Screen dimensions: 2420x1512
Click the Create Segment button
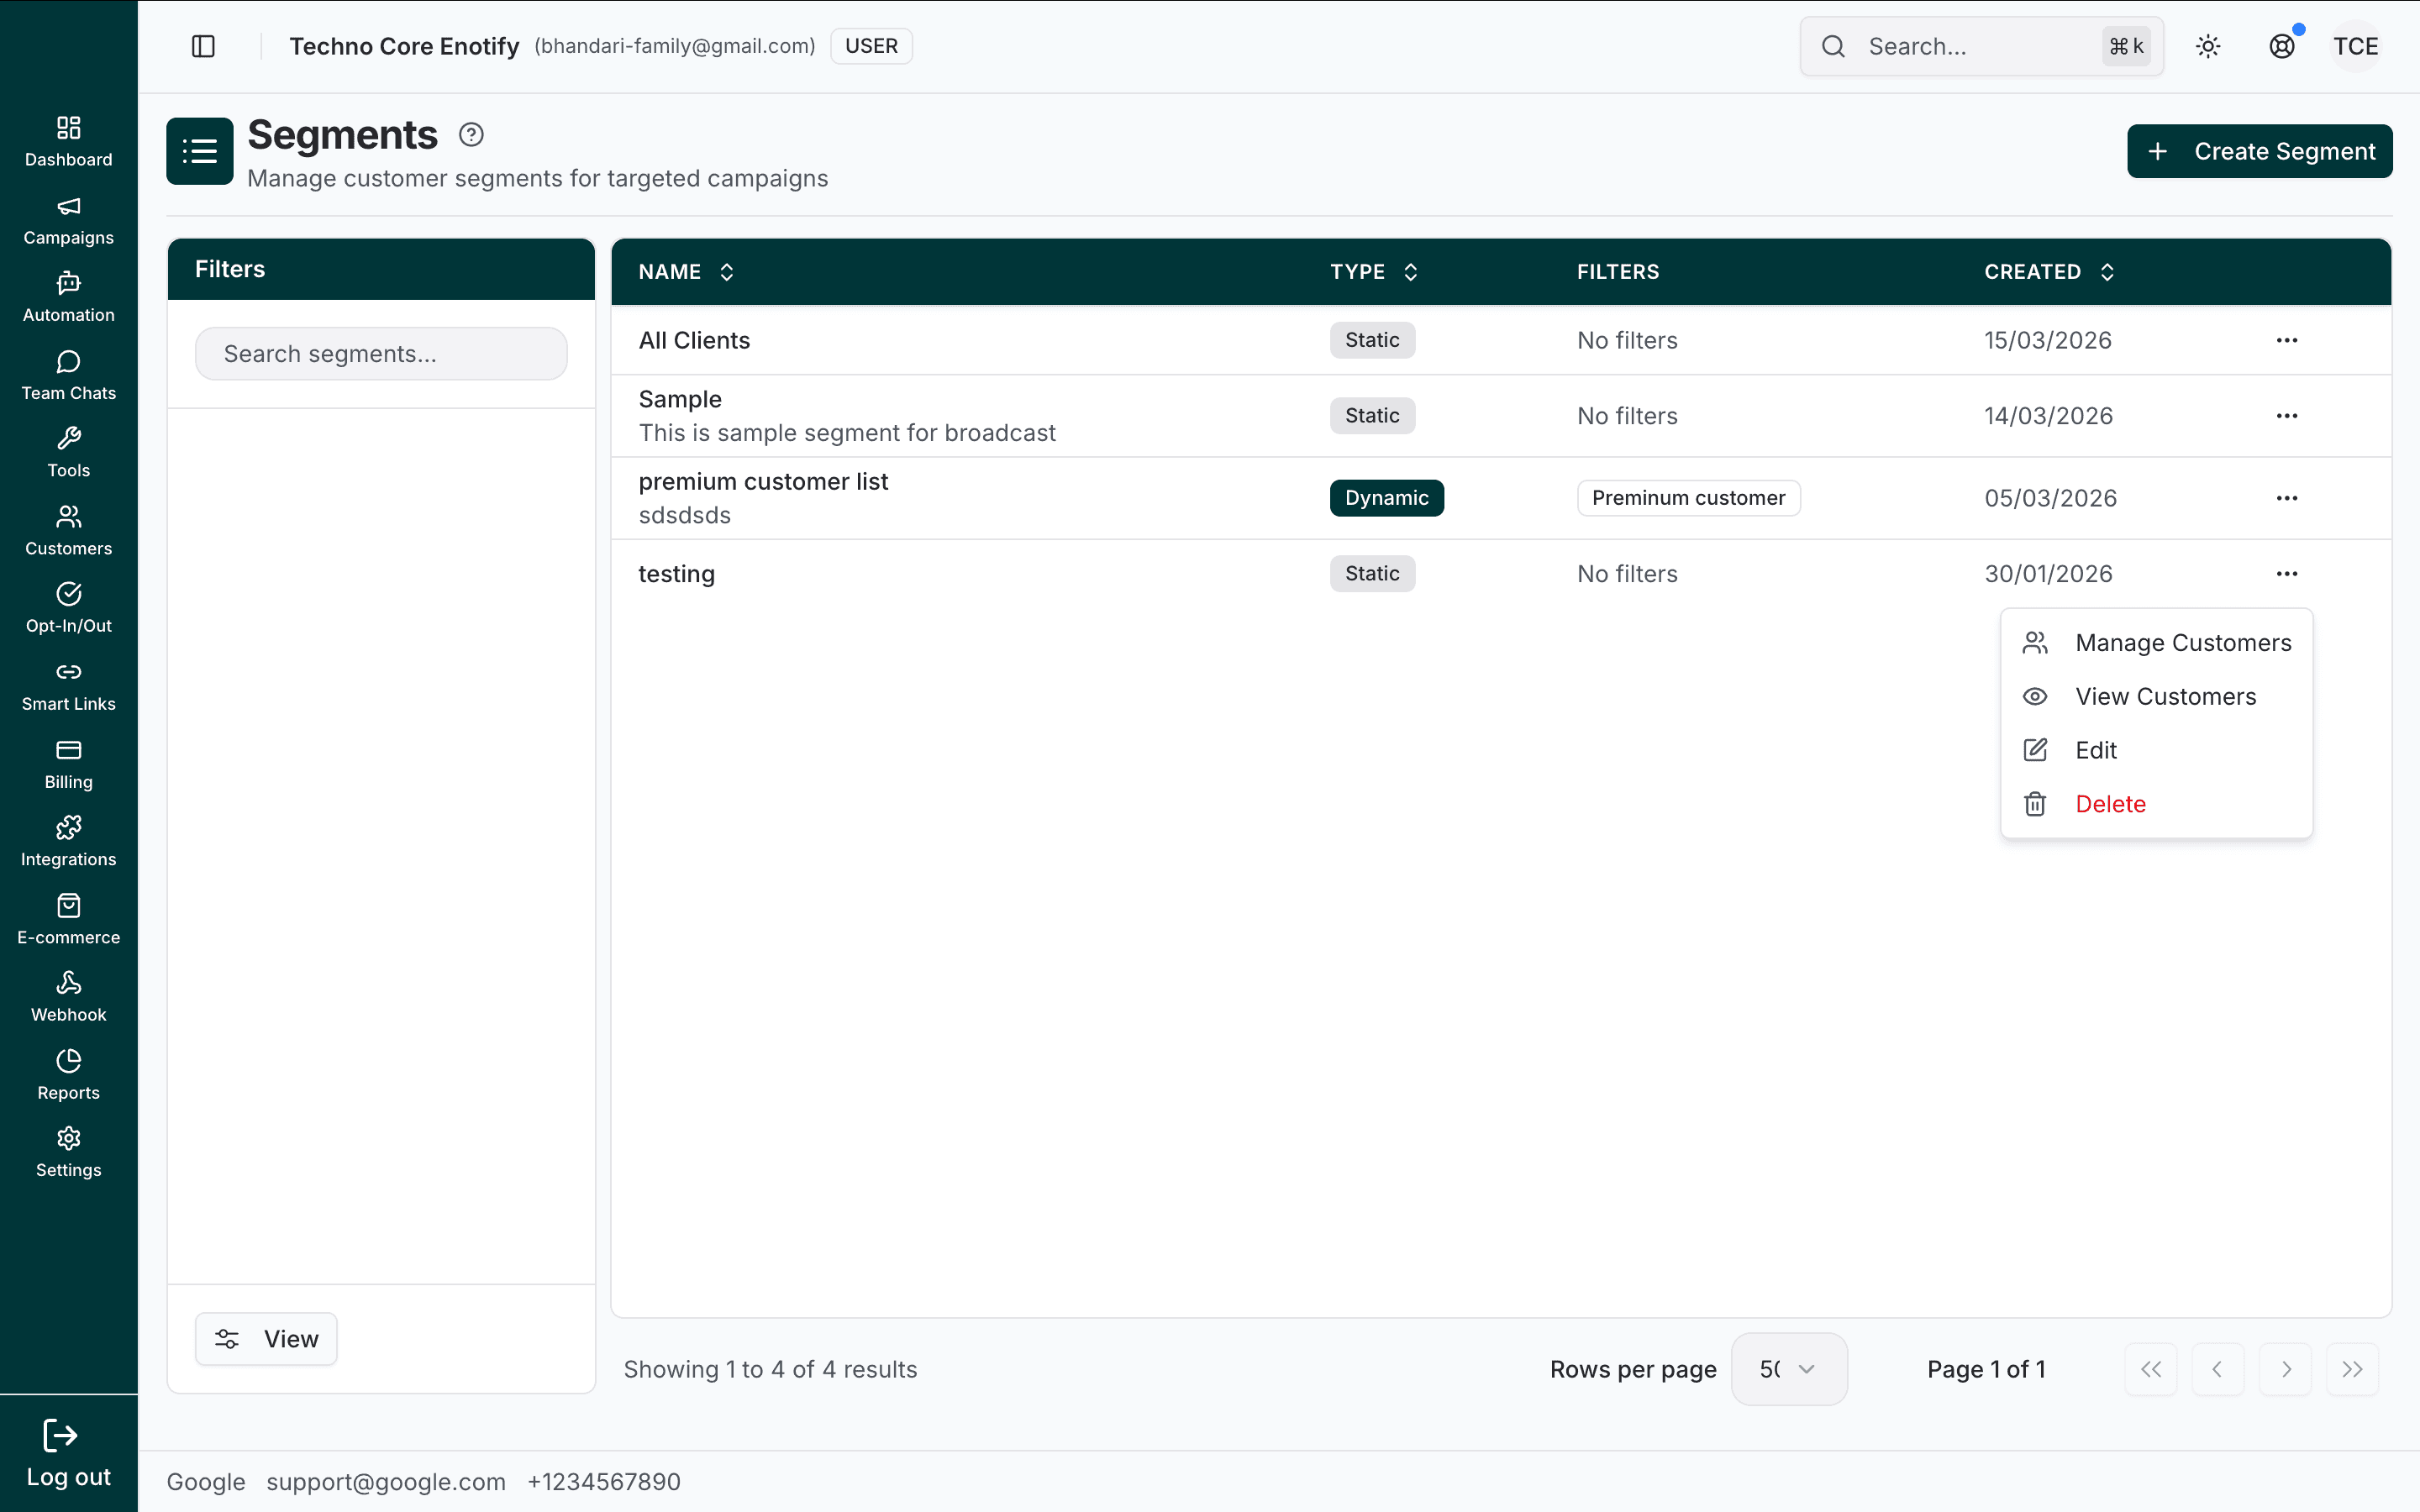tap(2259, 151)
